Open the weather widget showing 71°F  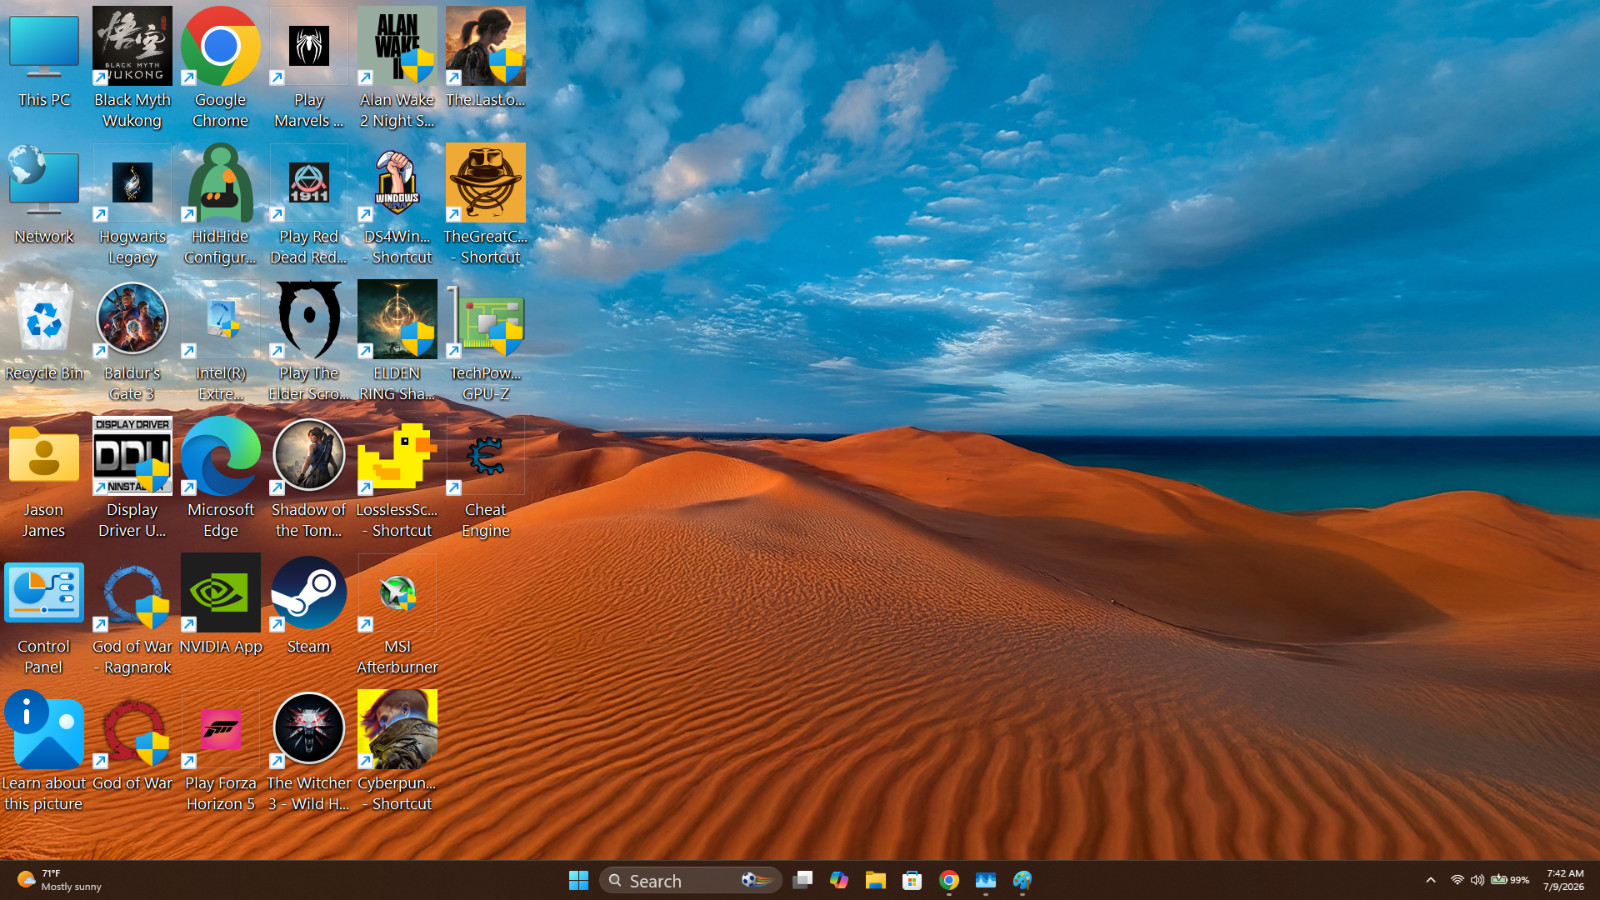[60, 880]
